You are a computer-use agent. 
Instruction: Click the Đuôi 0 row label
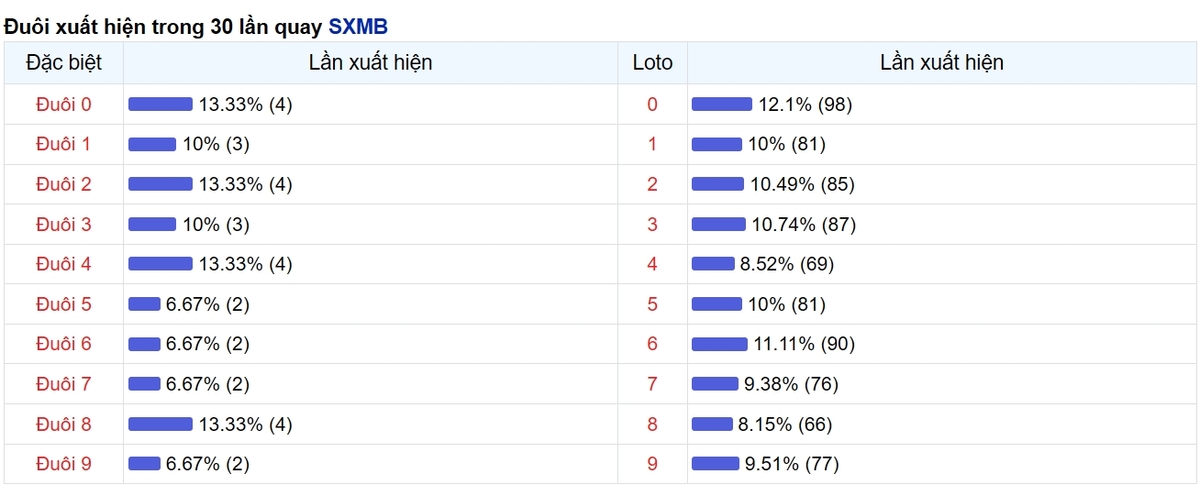coord(63,104)
